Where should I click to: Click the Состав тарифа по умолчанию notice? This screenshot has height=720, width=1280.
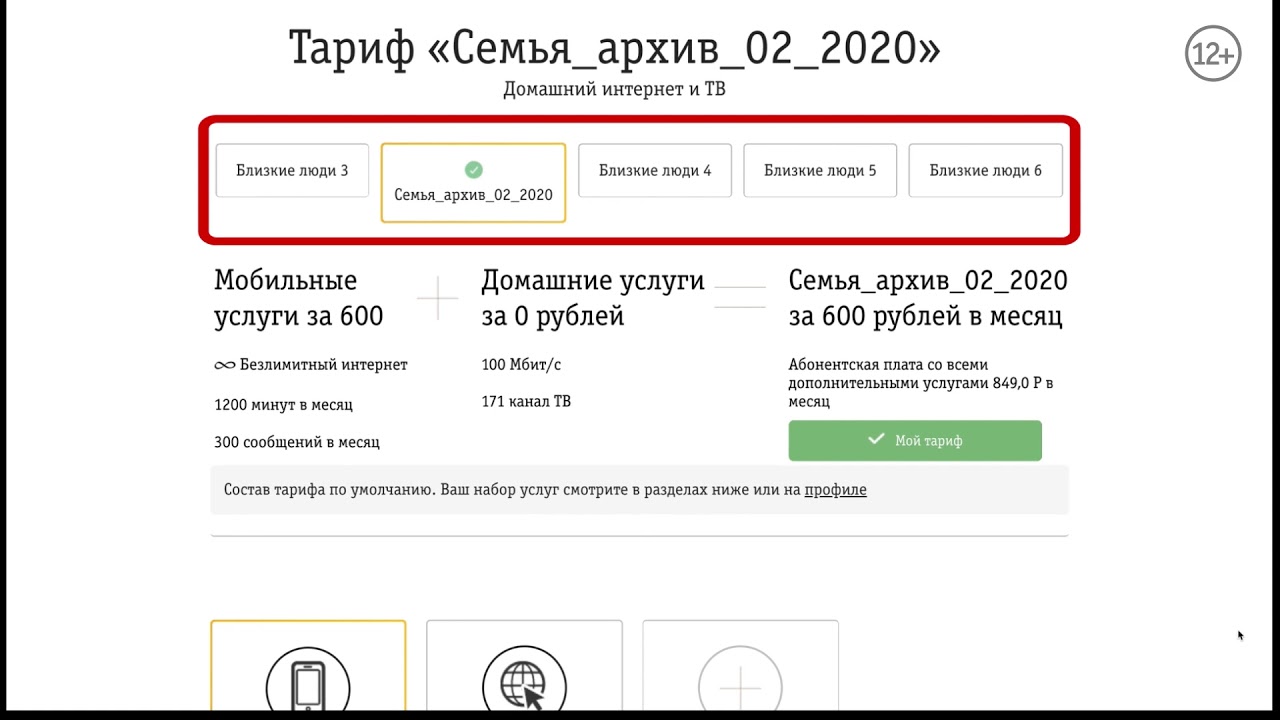pos(640,490)
